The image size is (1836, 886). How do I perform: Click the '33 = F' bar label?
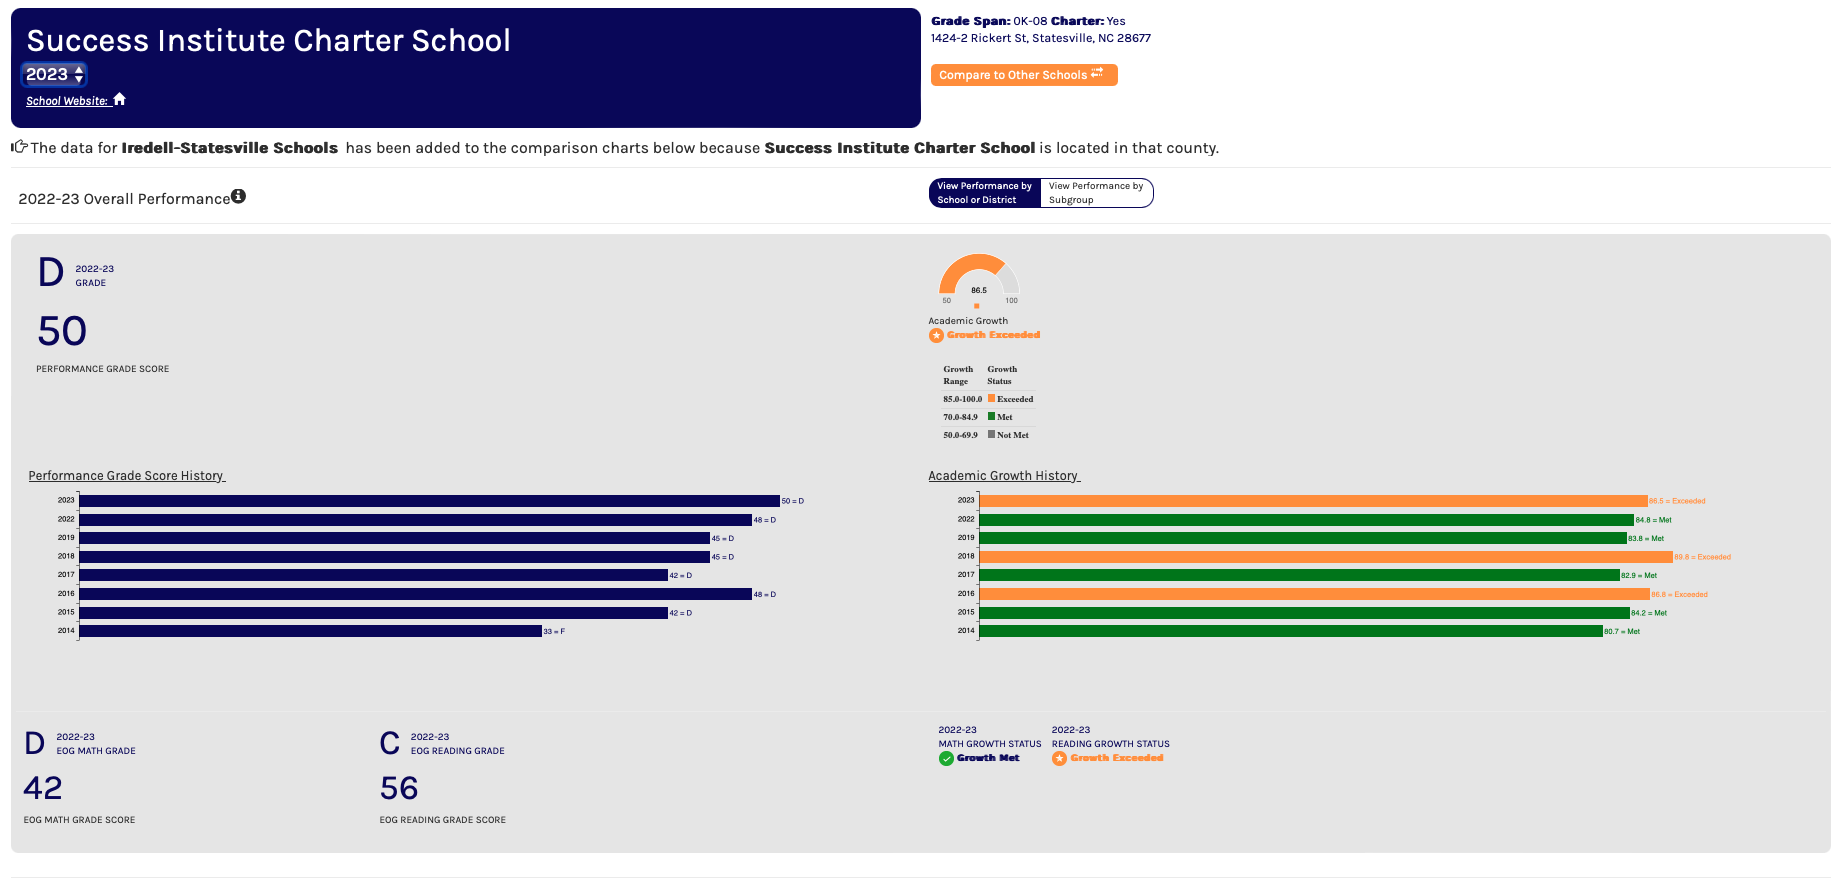pyautogui.click(x=554, y=631)
